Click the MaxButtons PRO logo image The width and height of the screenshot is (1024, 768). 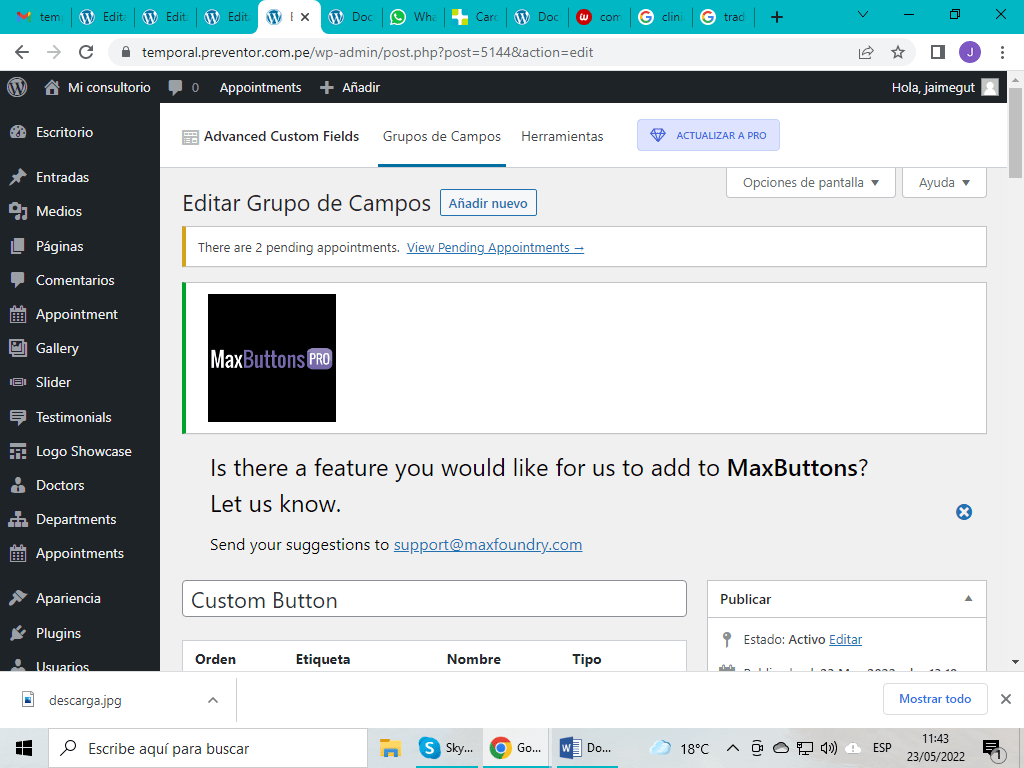(x=272, y=358)
